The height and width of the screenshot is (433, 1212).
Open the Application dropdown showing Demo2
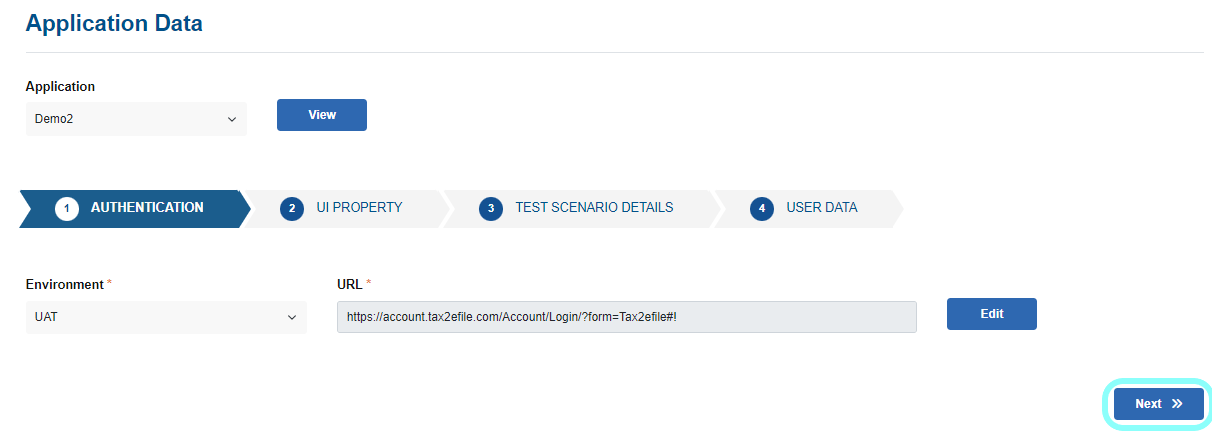coord(135,119)
